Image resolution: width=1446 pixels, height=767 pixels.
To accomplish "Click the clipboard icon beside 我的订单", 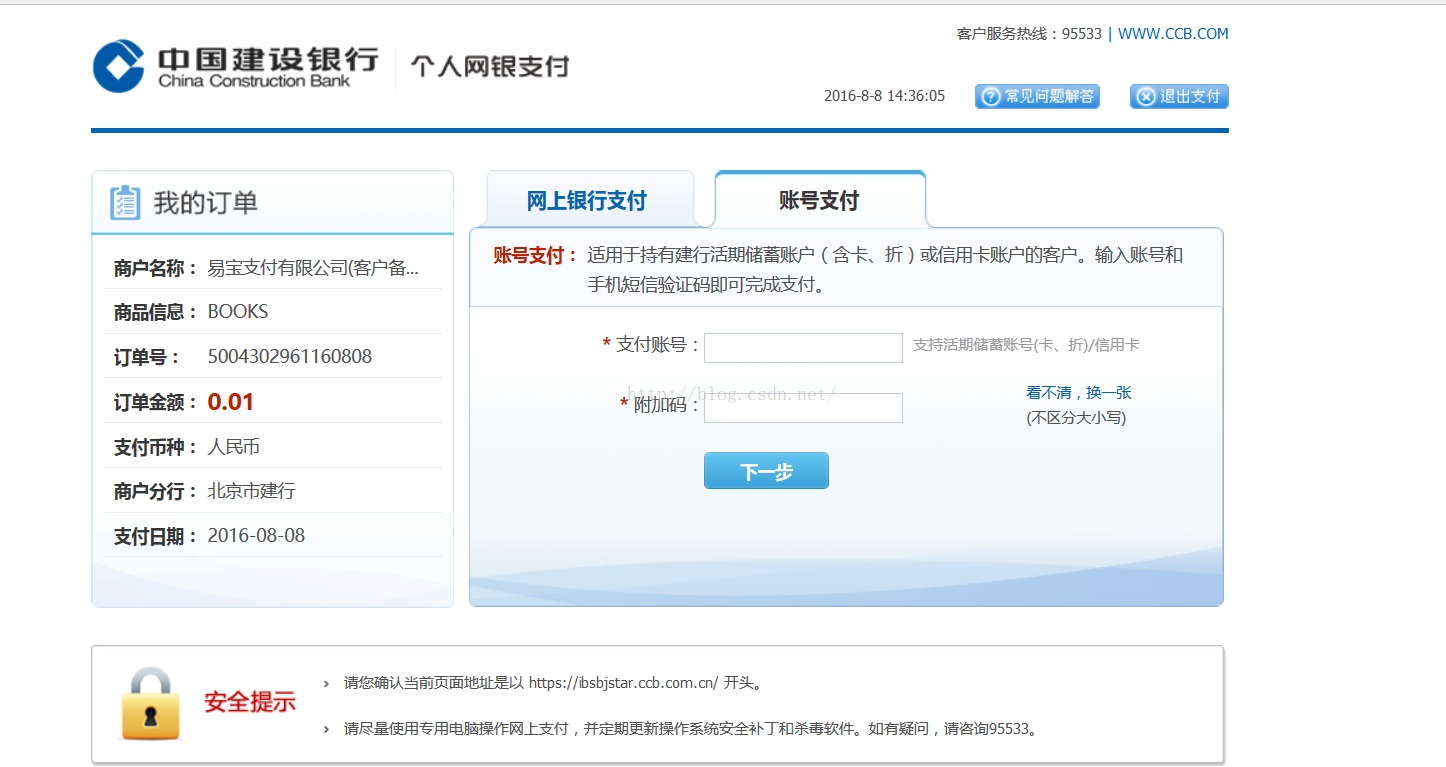I will click(x=125, y=203).
